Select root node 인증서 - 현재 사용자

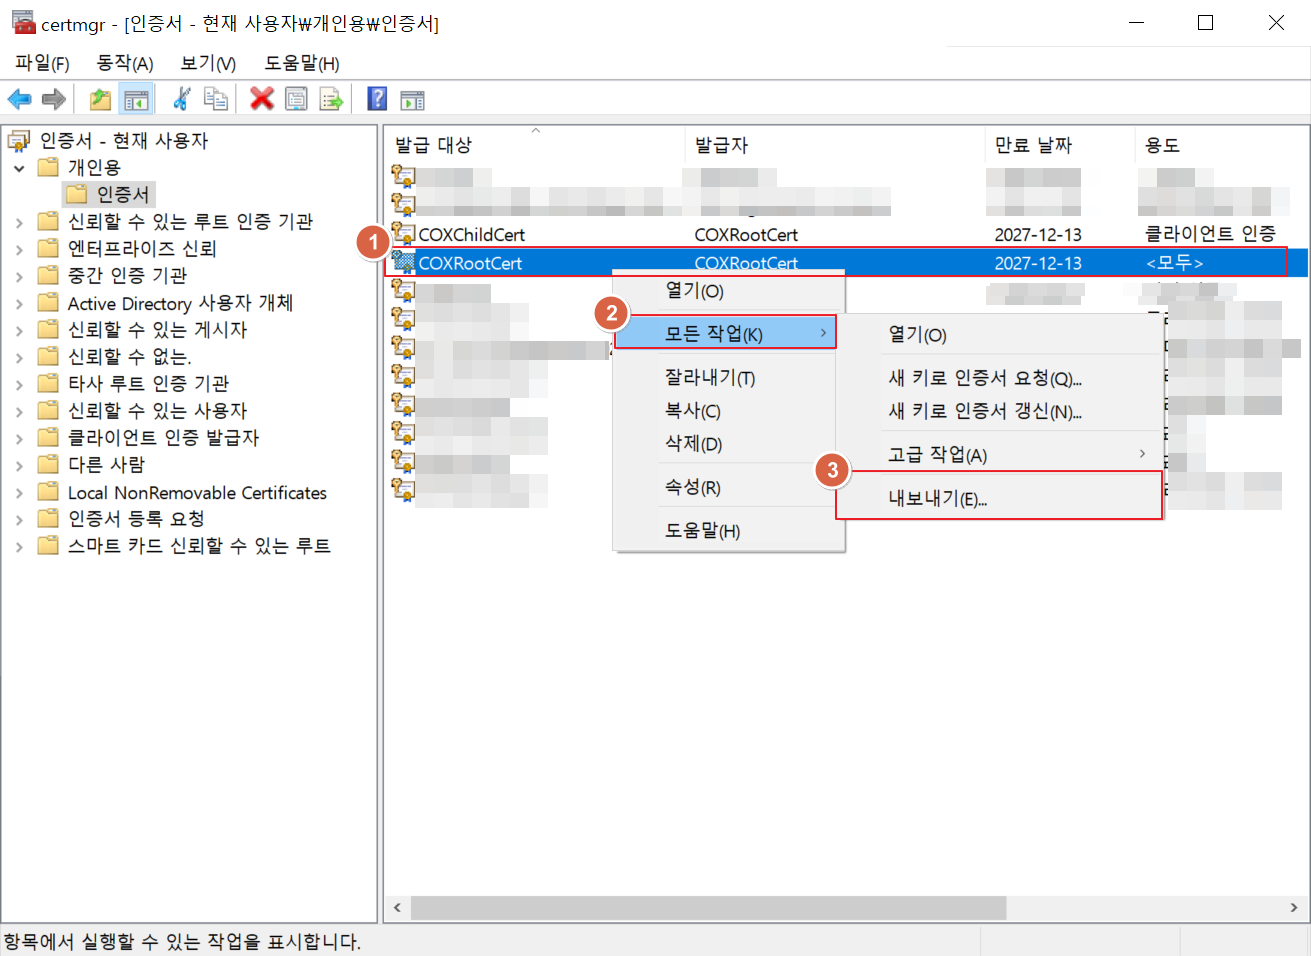(124, 140)
